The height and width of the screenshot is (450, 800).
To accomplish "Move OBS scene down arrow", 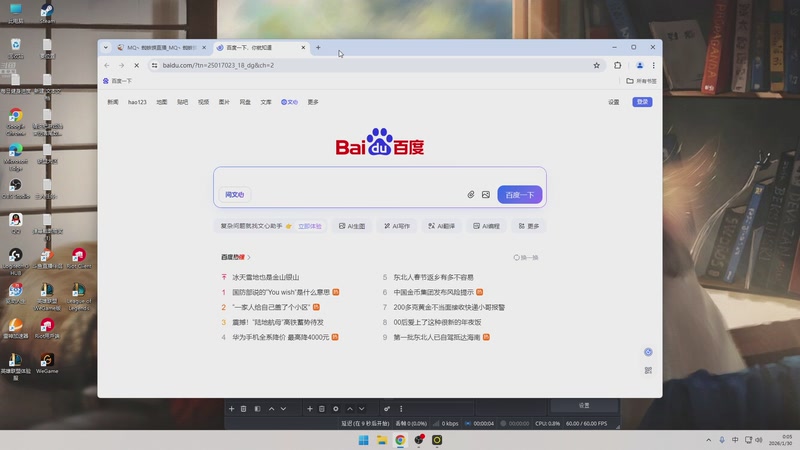I will point(283,409).
